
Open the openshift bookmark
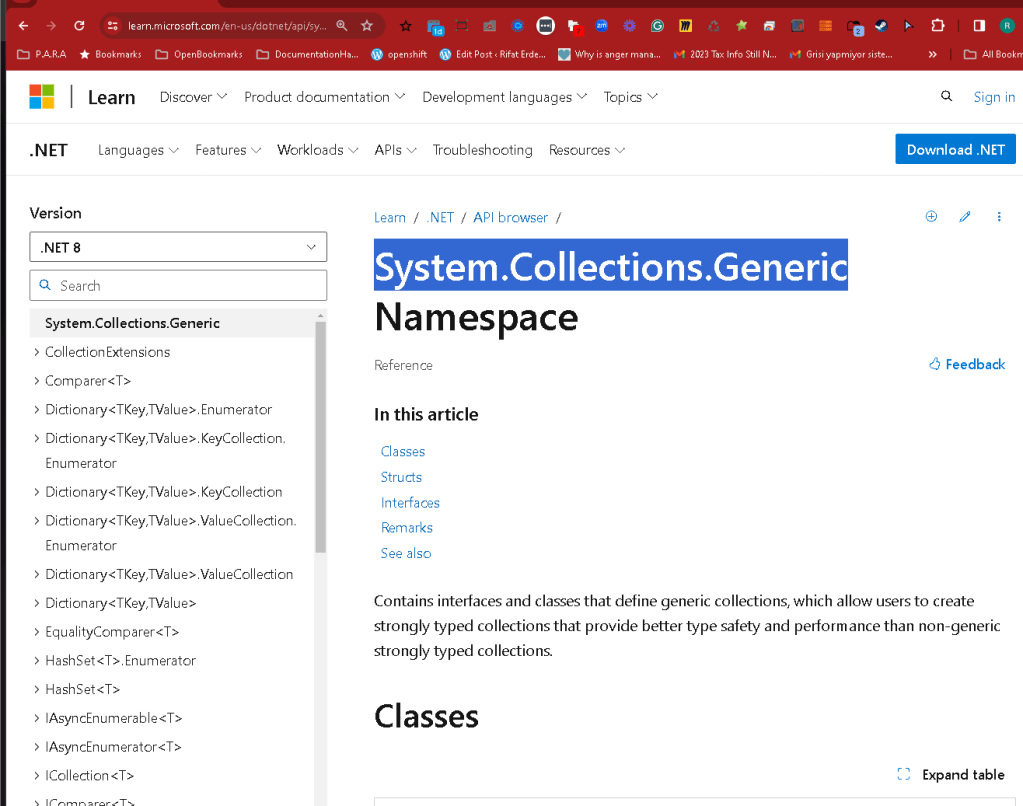point(399,54)
